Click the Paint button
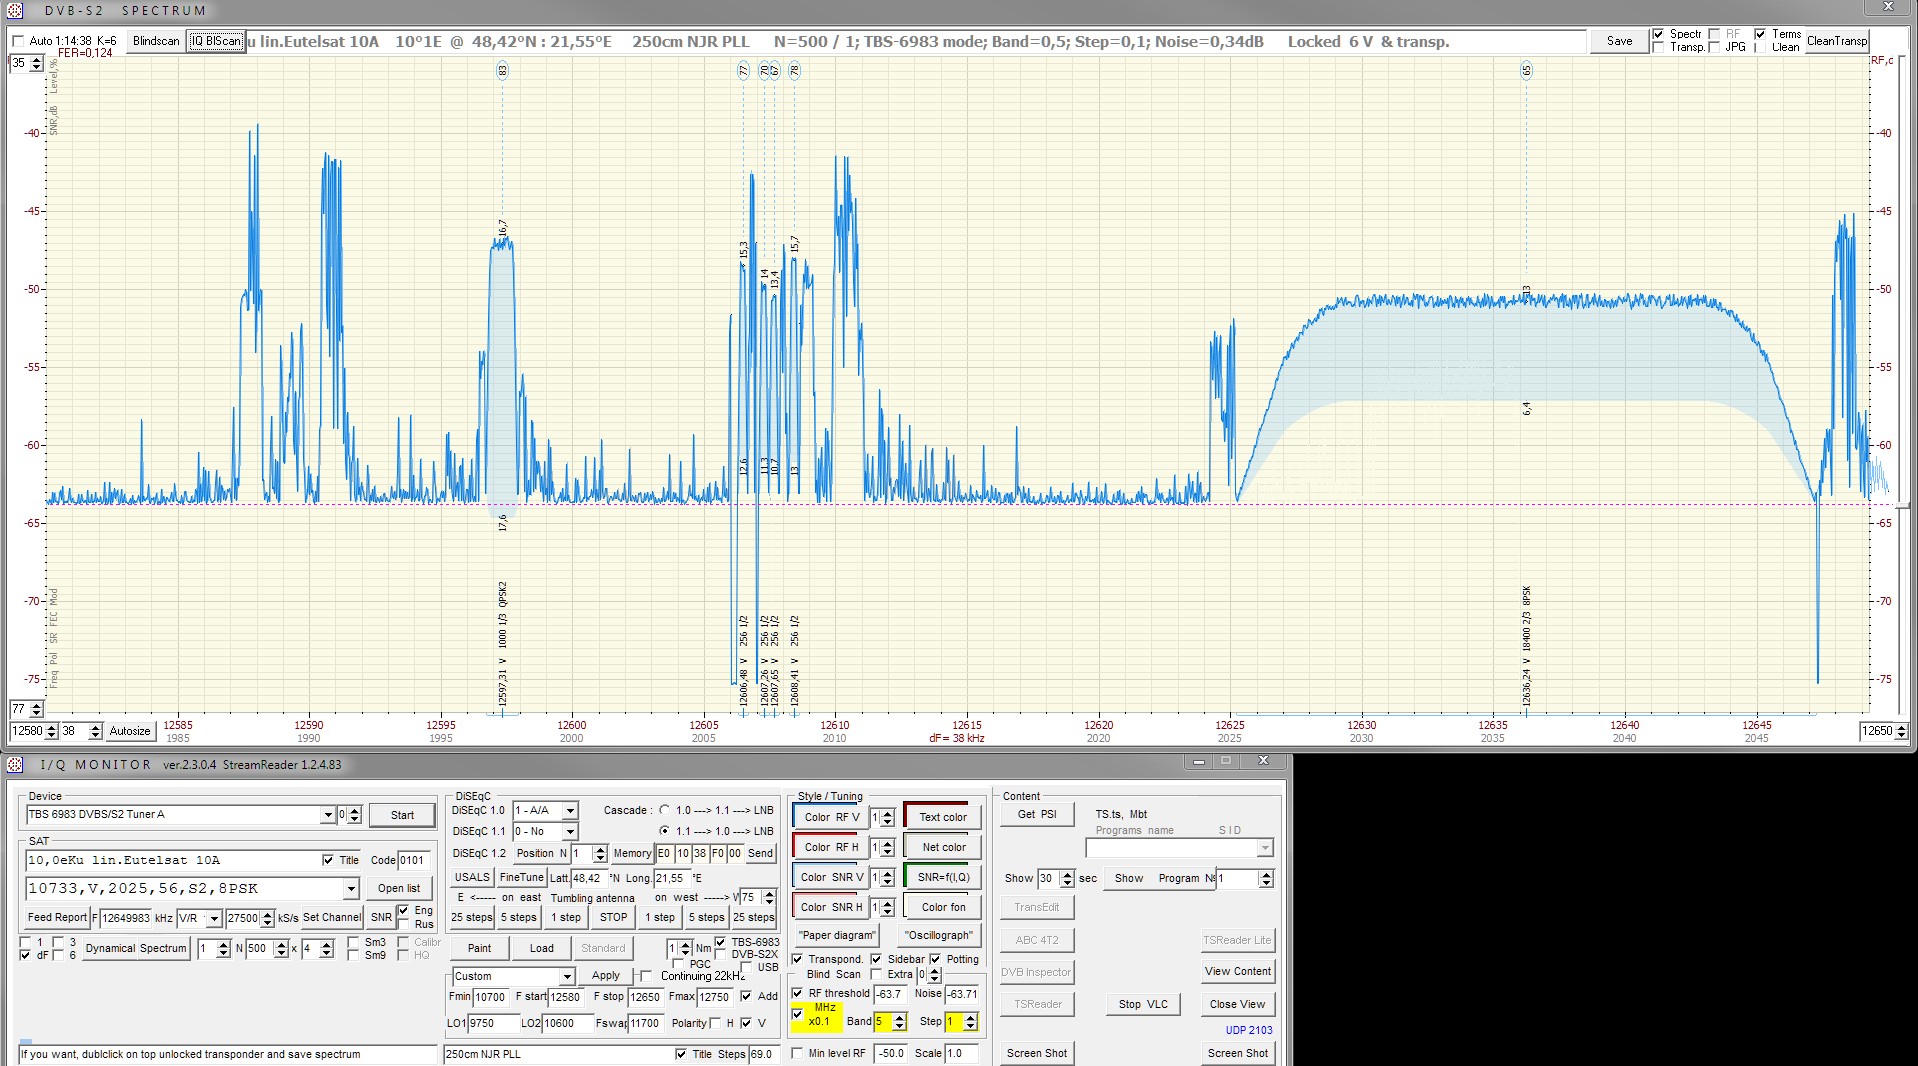This screenshot has width=1918, height=1066. (x=480, y=948)
